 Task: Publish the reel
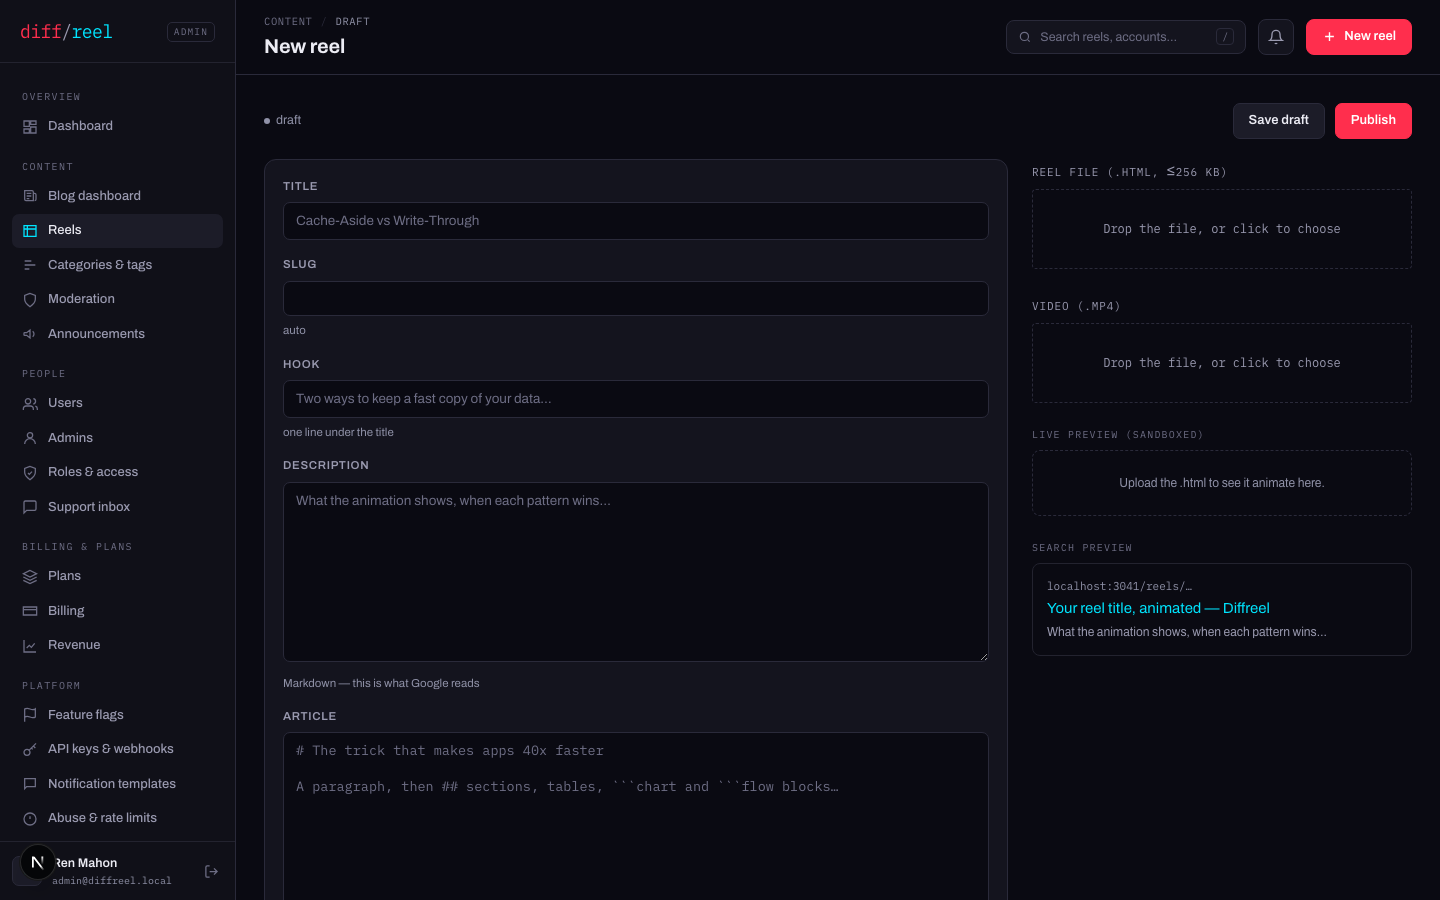(x=1373, y=121)
